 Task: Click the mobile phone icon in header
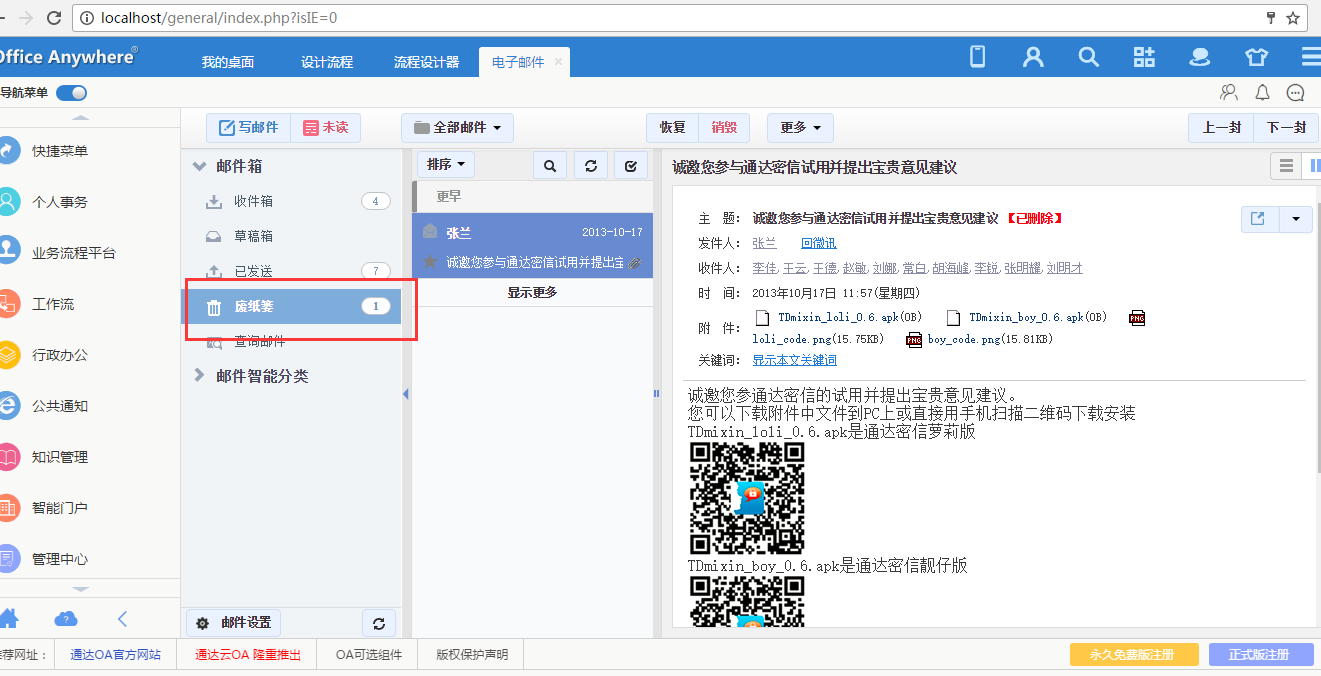(978, 57)
